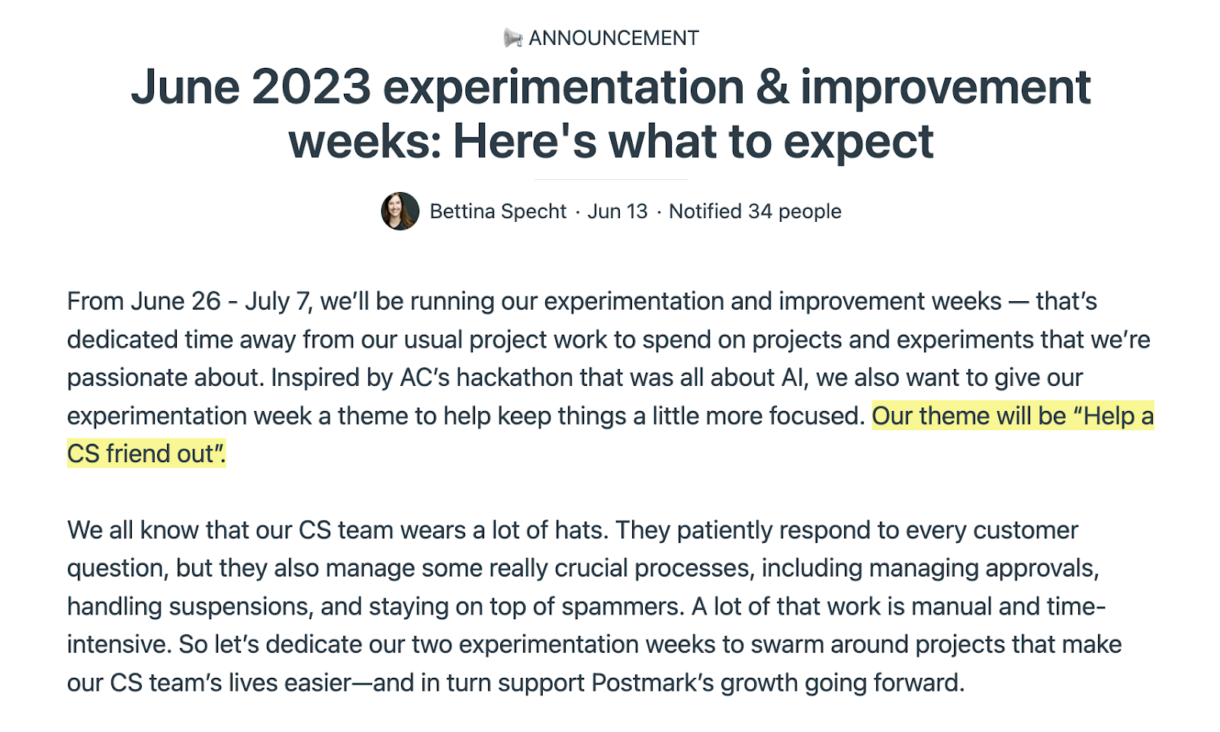
Task: Click the megaphone icon beside ANNOUNCEMENT
Action: (x=513, y=38)
